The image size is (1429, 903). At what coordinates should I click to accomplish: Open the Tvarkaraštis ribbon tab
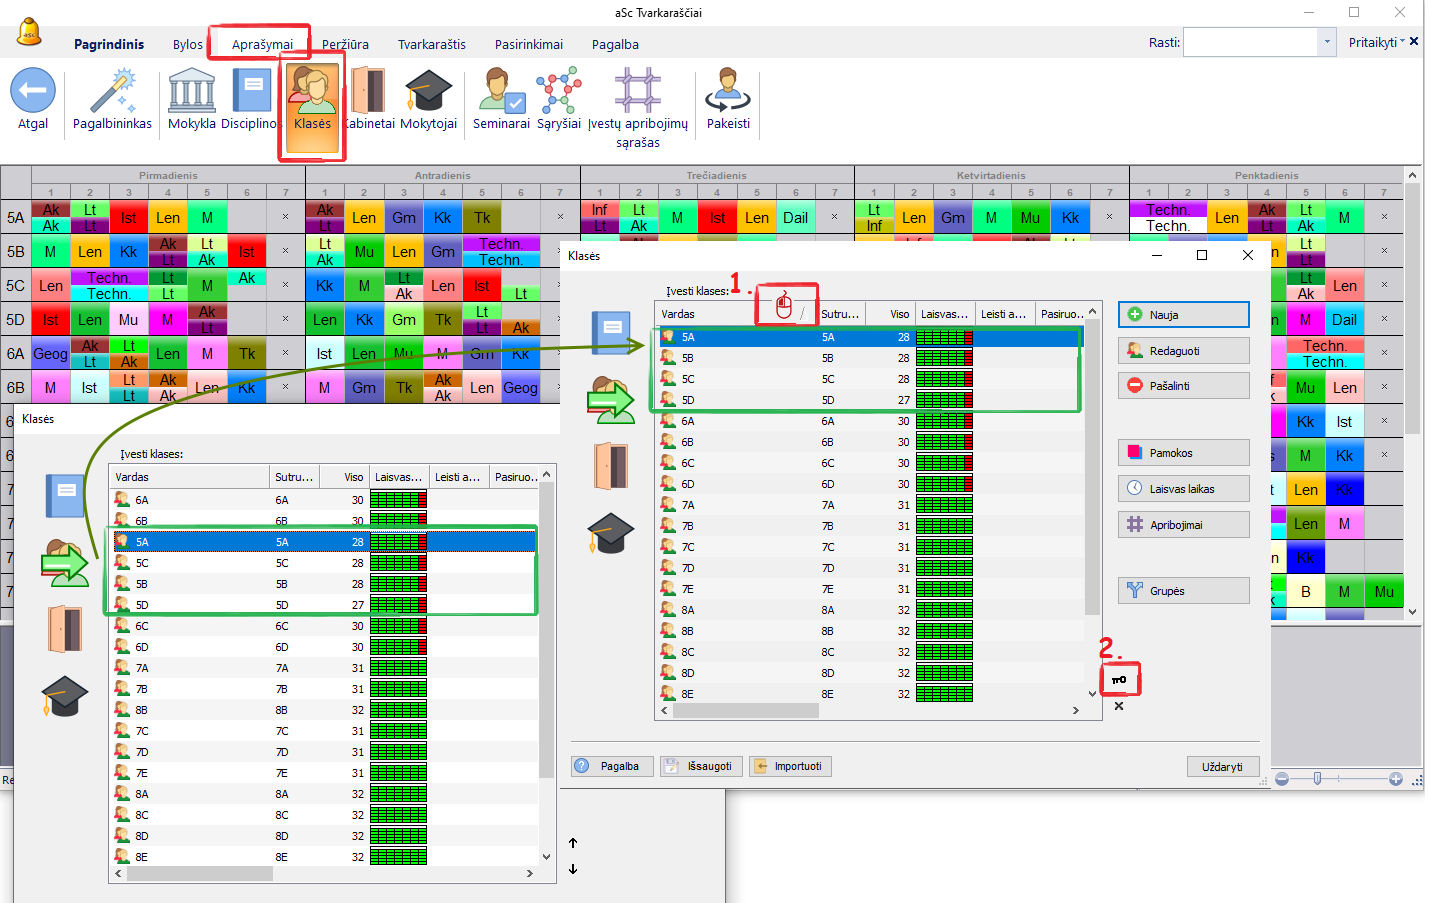click(x=432, y=45)
